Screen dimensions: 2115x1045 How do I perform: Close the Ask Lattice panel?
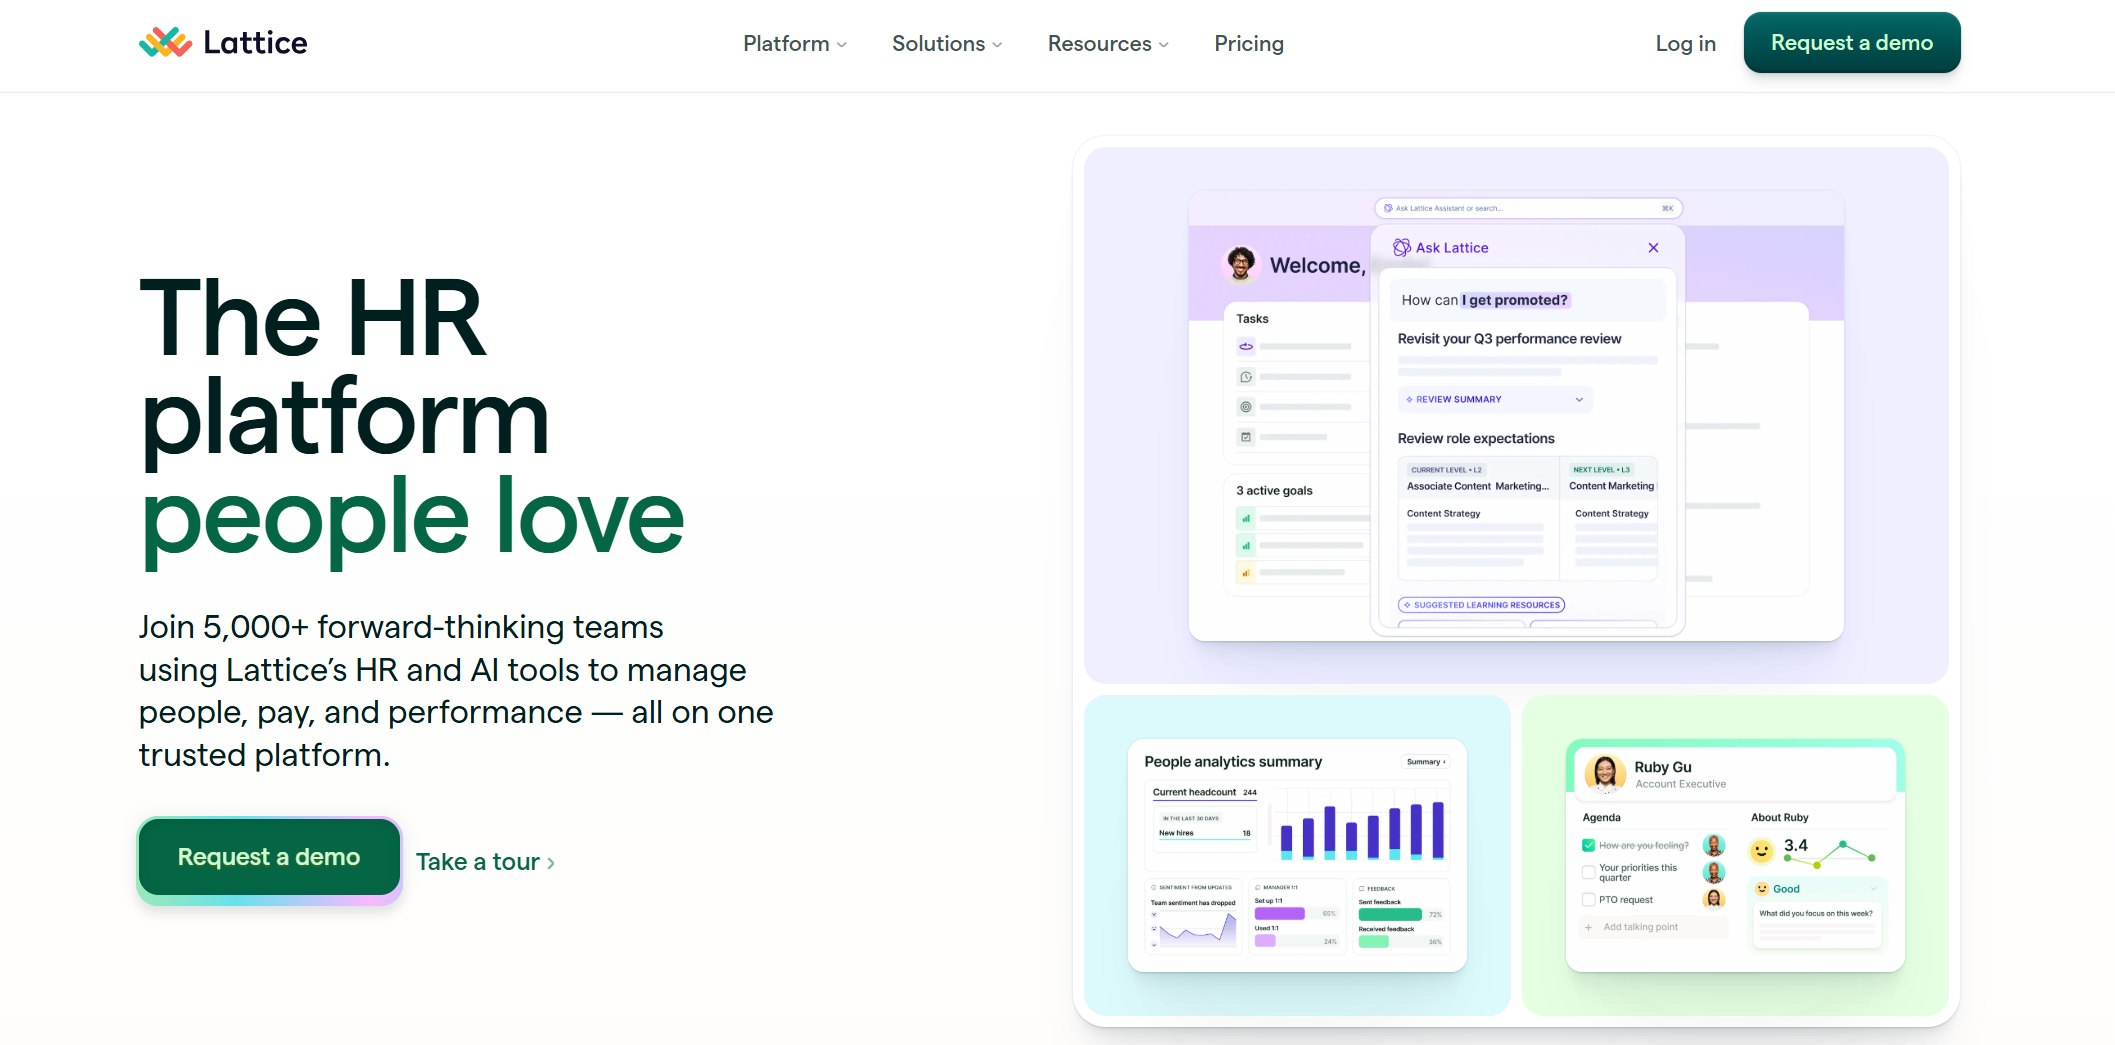pyautogui.click(x=1653, y=247)
